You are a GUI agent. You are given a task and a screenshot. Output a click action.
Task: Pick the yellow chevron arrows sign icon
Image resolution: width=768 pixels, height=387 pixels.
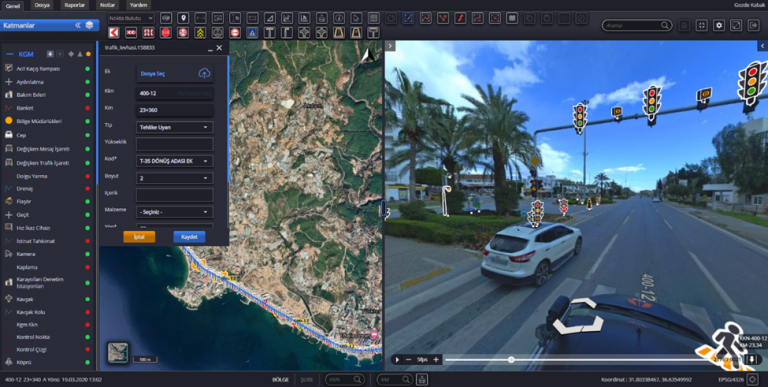tap(200, 33)
